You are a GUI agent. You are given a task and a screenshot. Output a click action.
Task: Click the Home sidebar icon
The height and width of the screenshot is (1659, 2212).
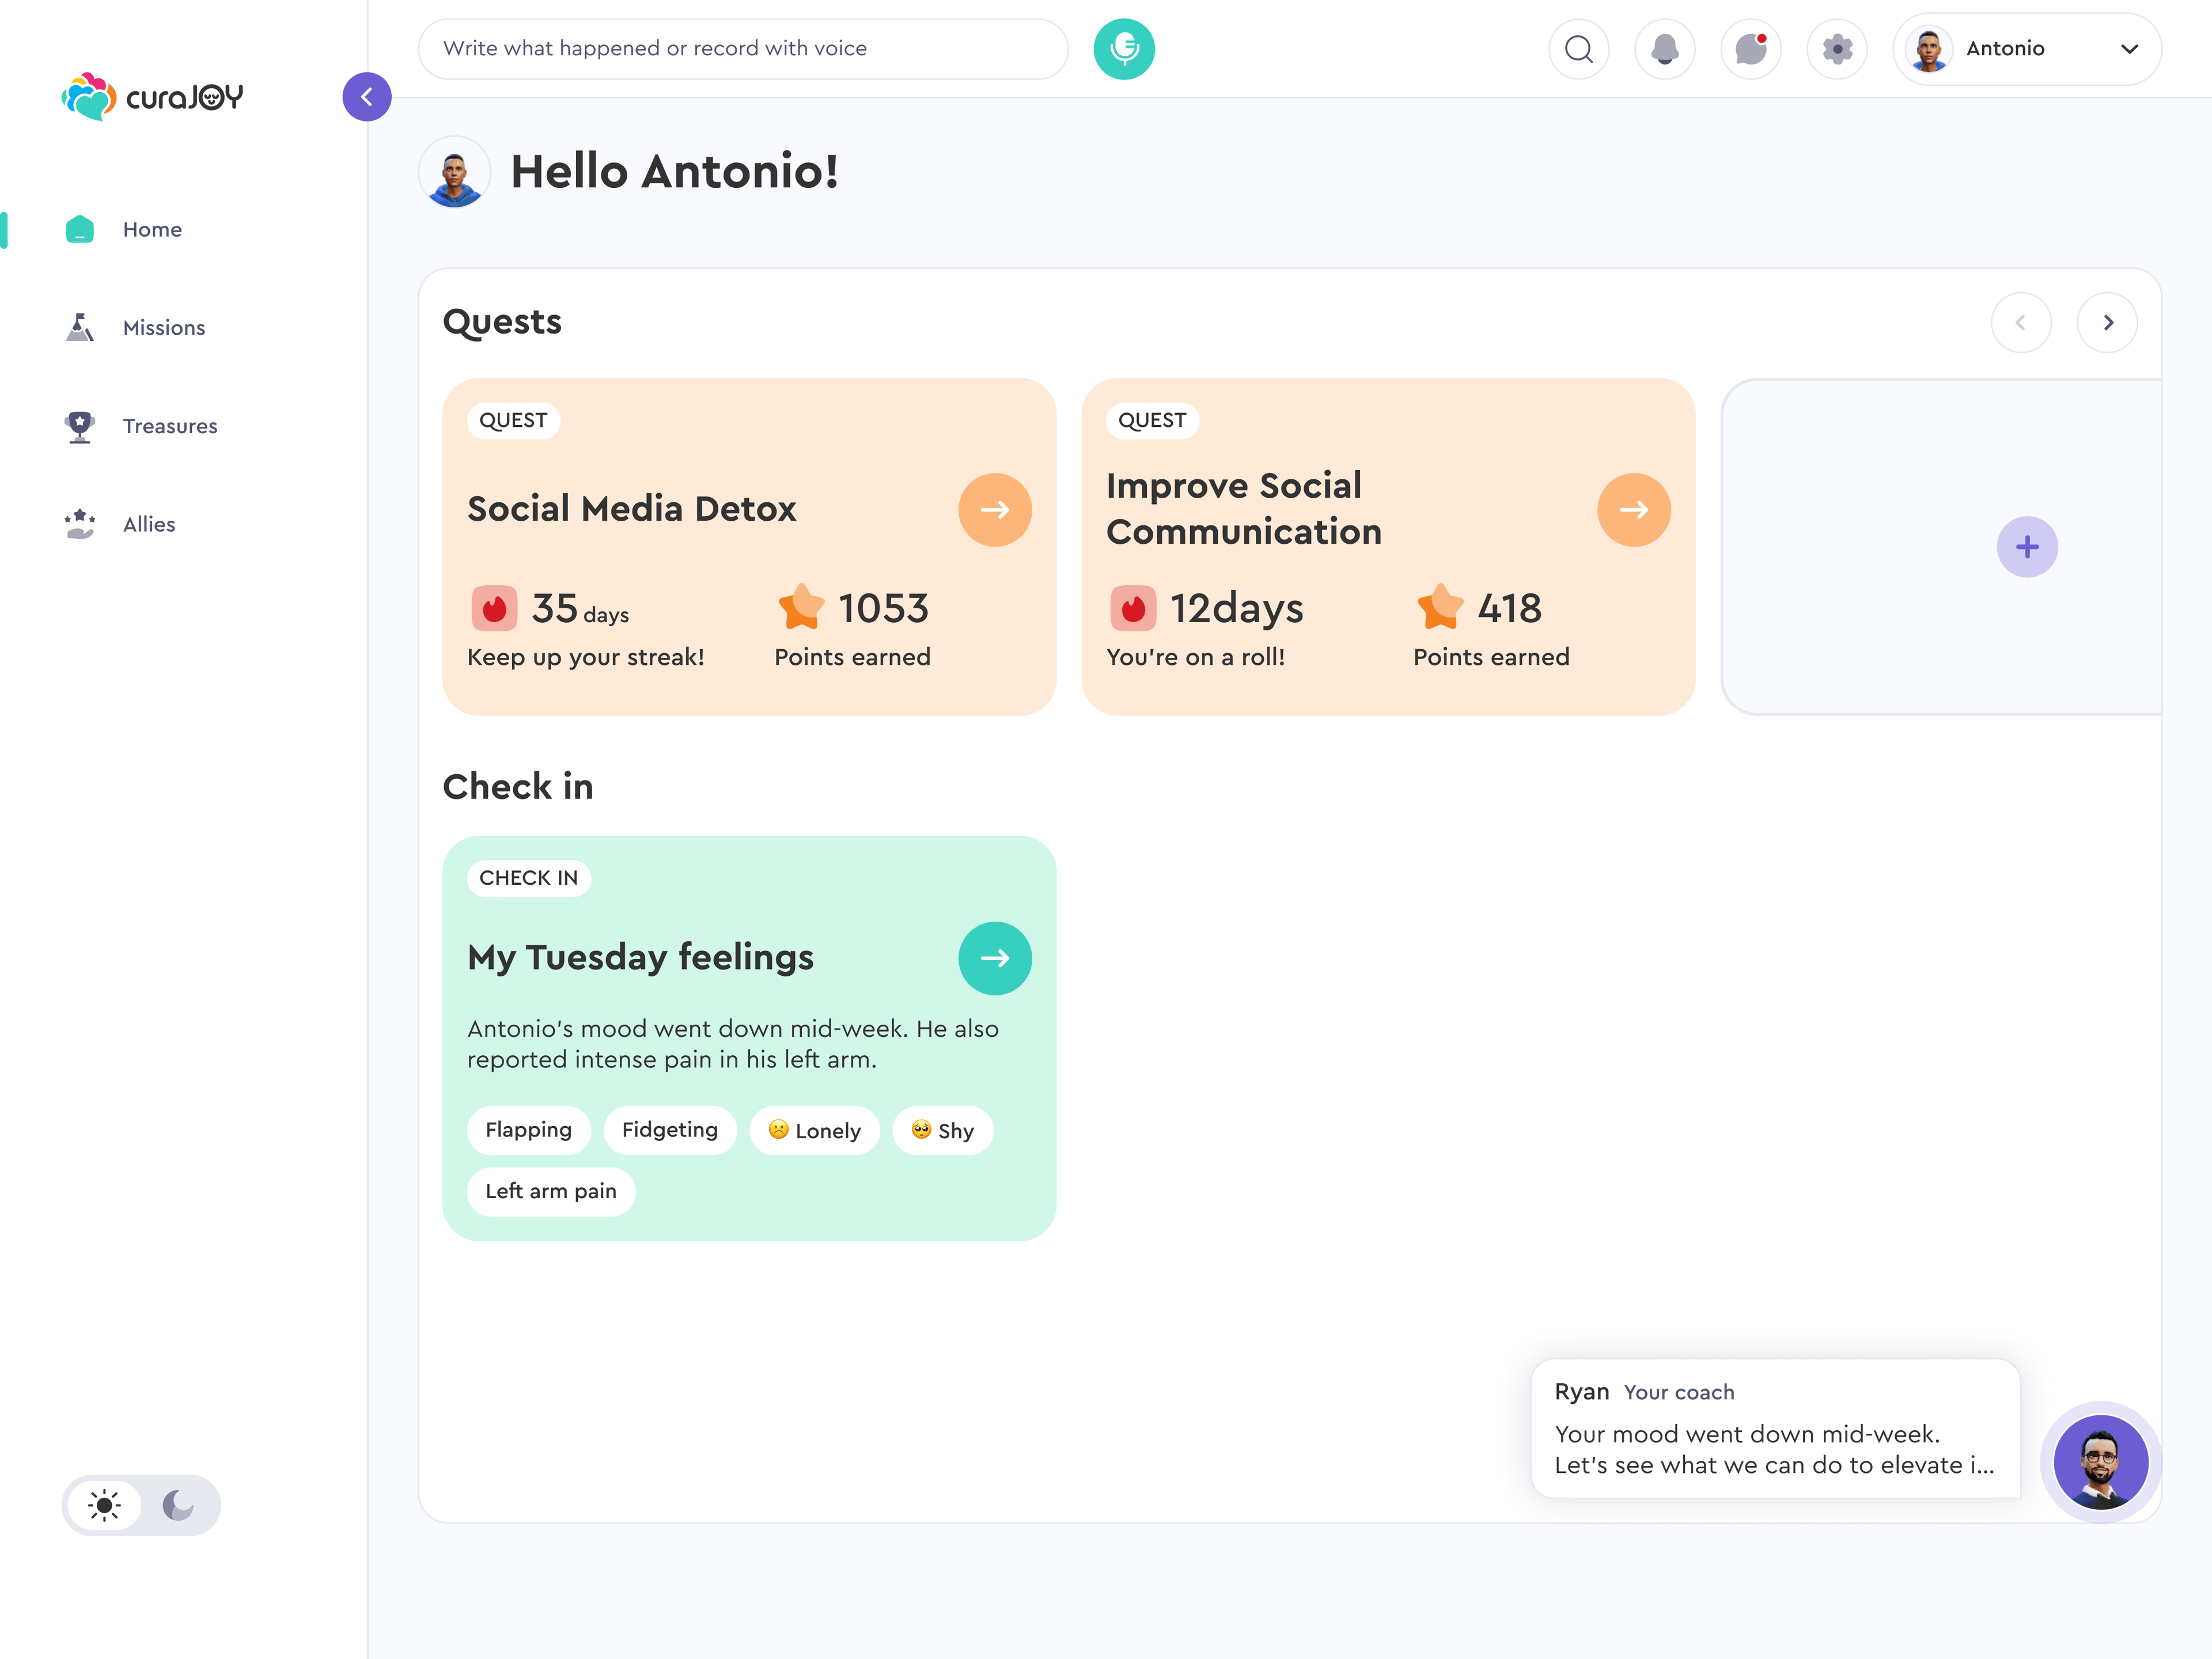click(x=80, y=229)
